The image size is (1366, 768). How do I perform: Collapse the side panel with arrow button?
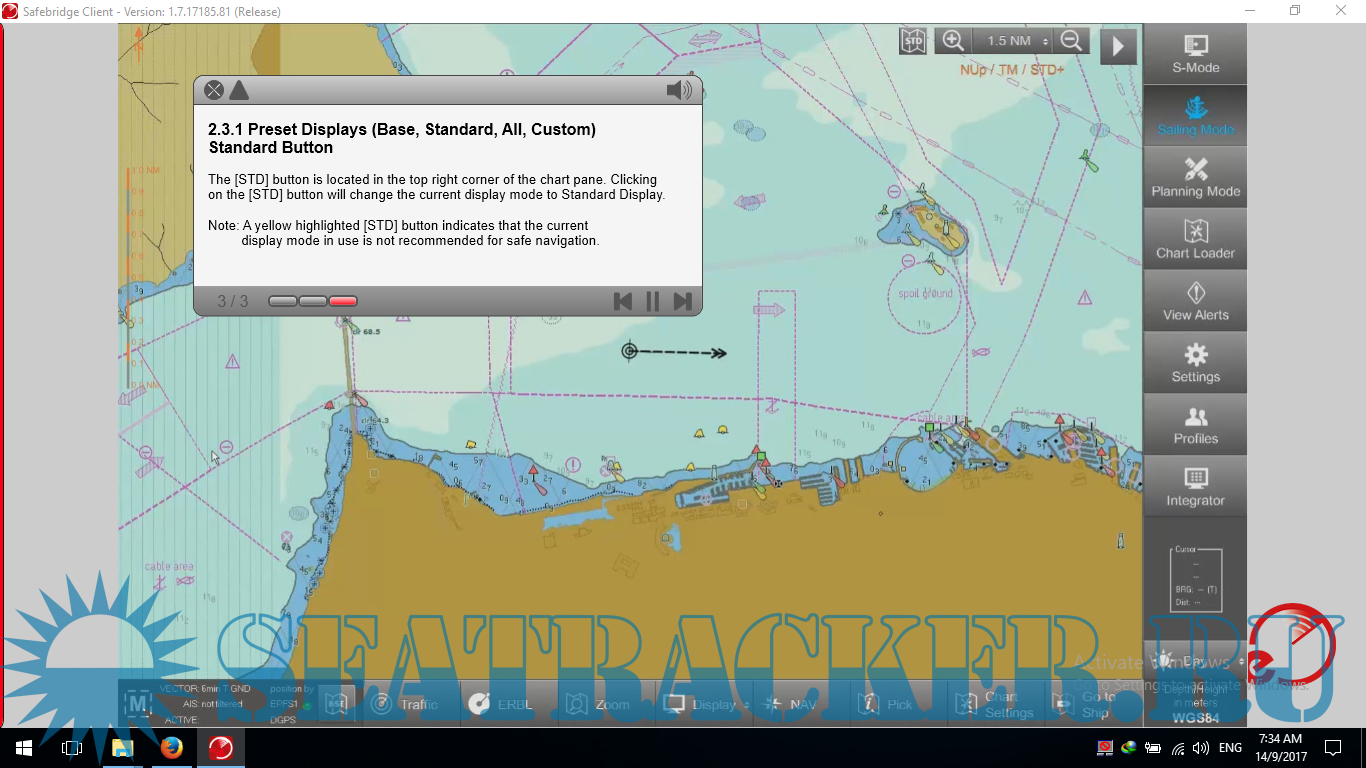[1119, 46]
